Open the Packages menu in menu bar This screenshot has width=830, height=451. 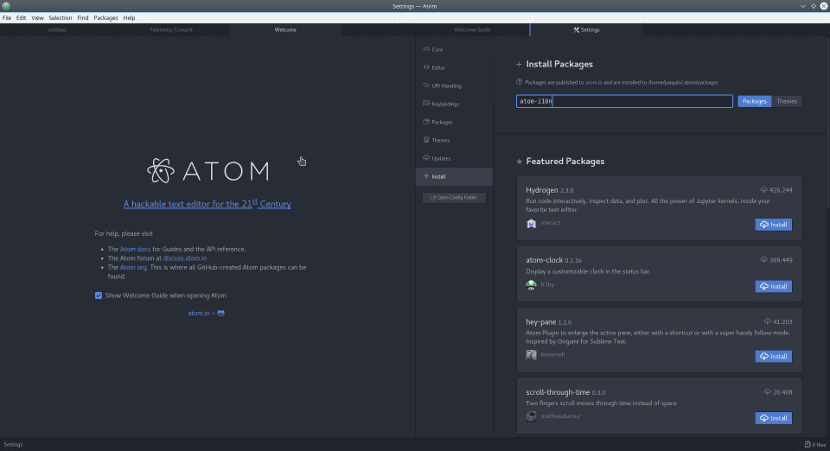point(105,18)
